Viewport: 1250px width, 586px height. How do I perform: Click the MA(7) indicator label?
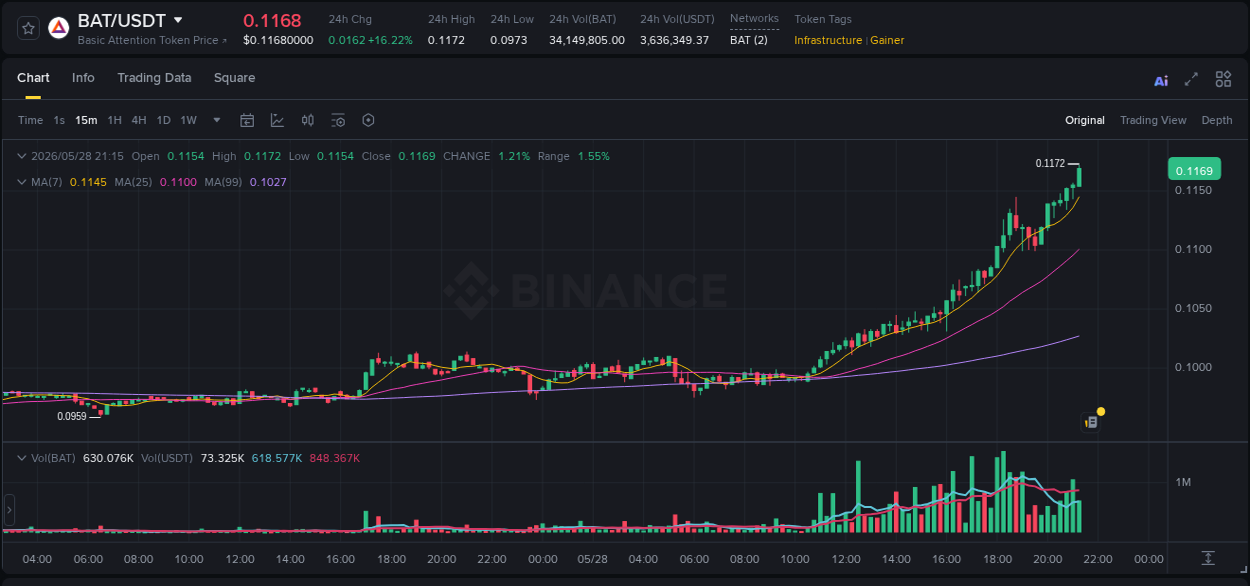tap(46, 182)
